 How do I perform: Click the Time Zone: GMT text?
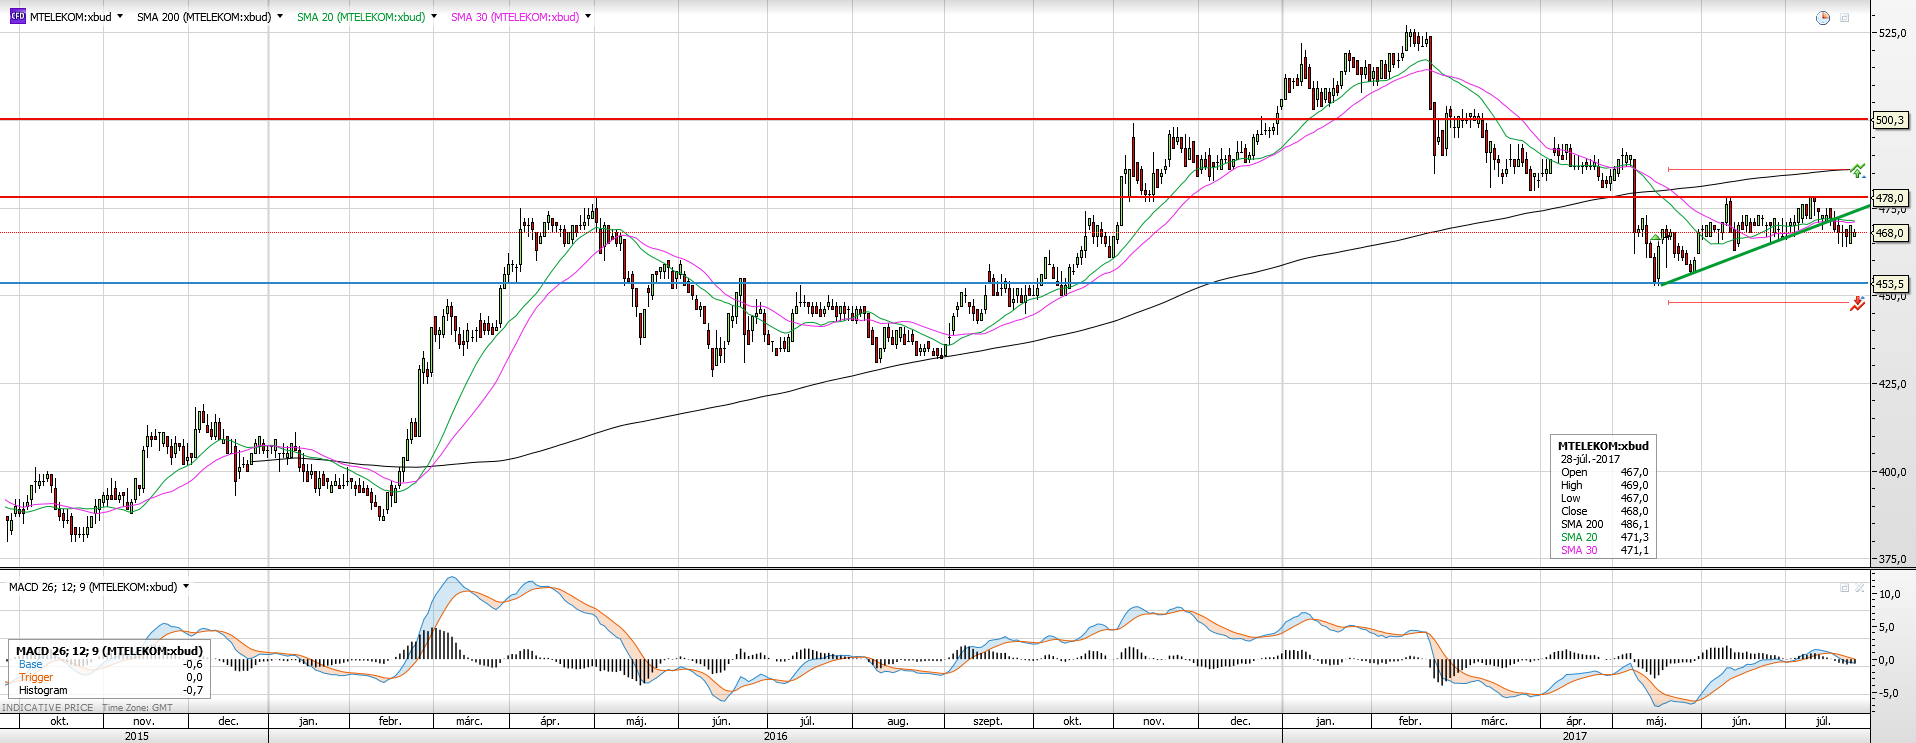coord(137,707)
